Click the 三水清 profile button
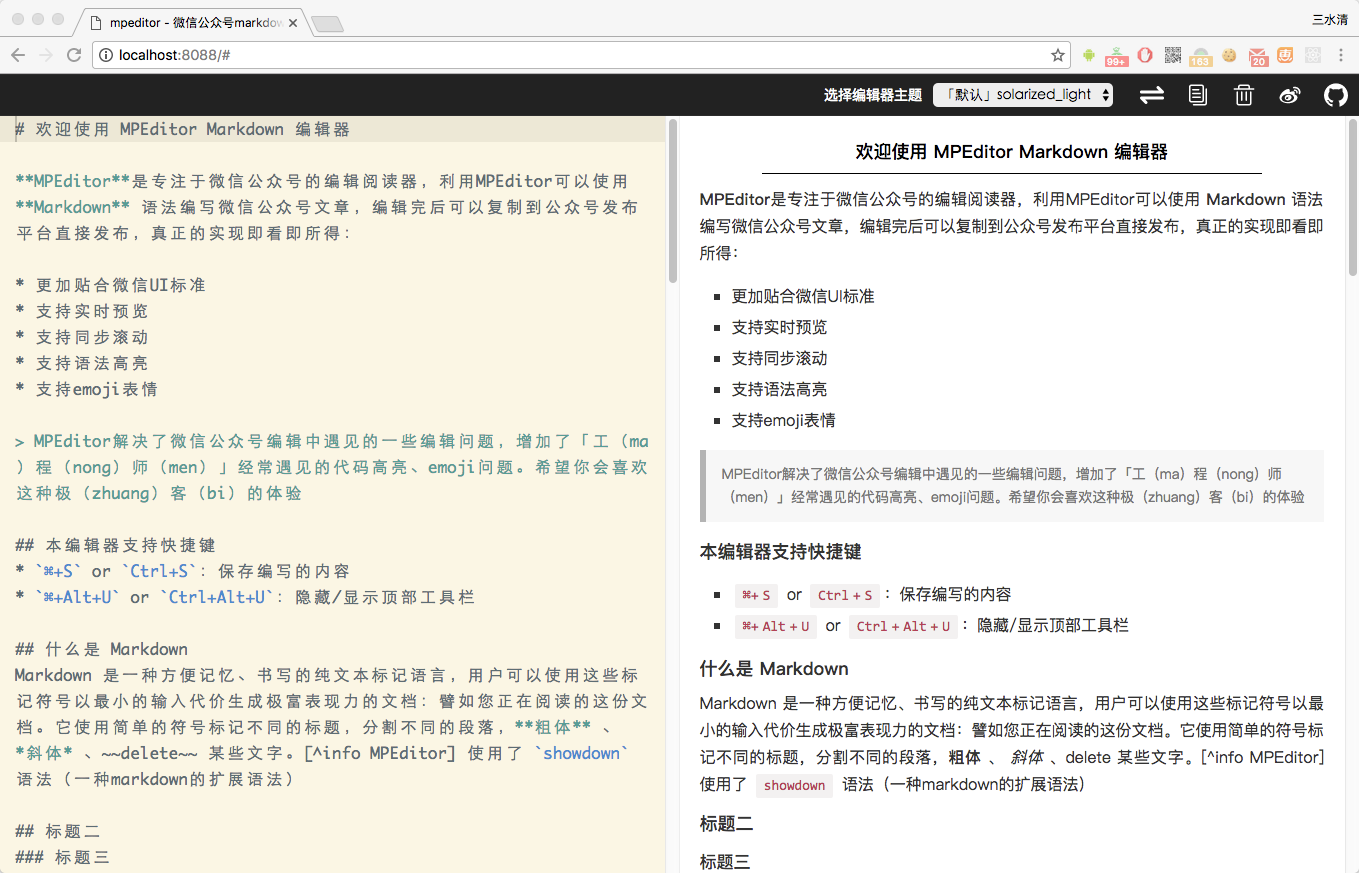The image size is (1359, 873). coord(1329,18)
